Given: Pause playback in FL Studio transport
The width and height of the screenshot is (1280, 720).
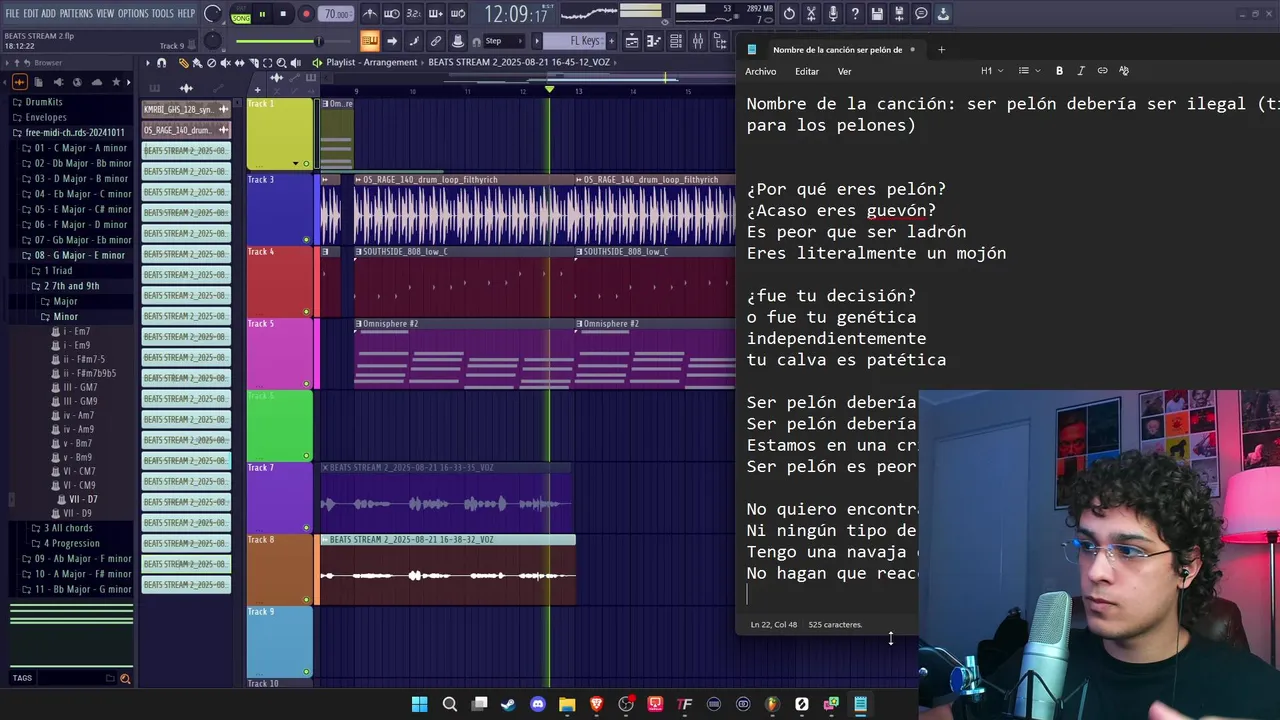Looking at the screenshot, I should tap(262, 14).
